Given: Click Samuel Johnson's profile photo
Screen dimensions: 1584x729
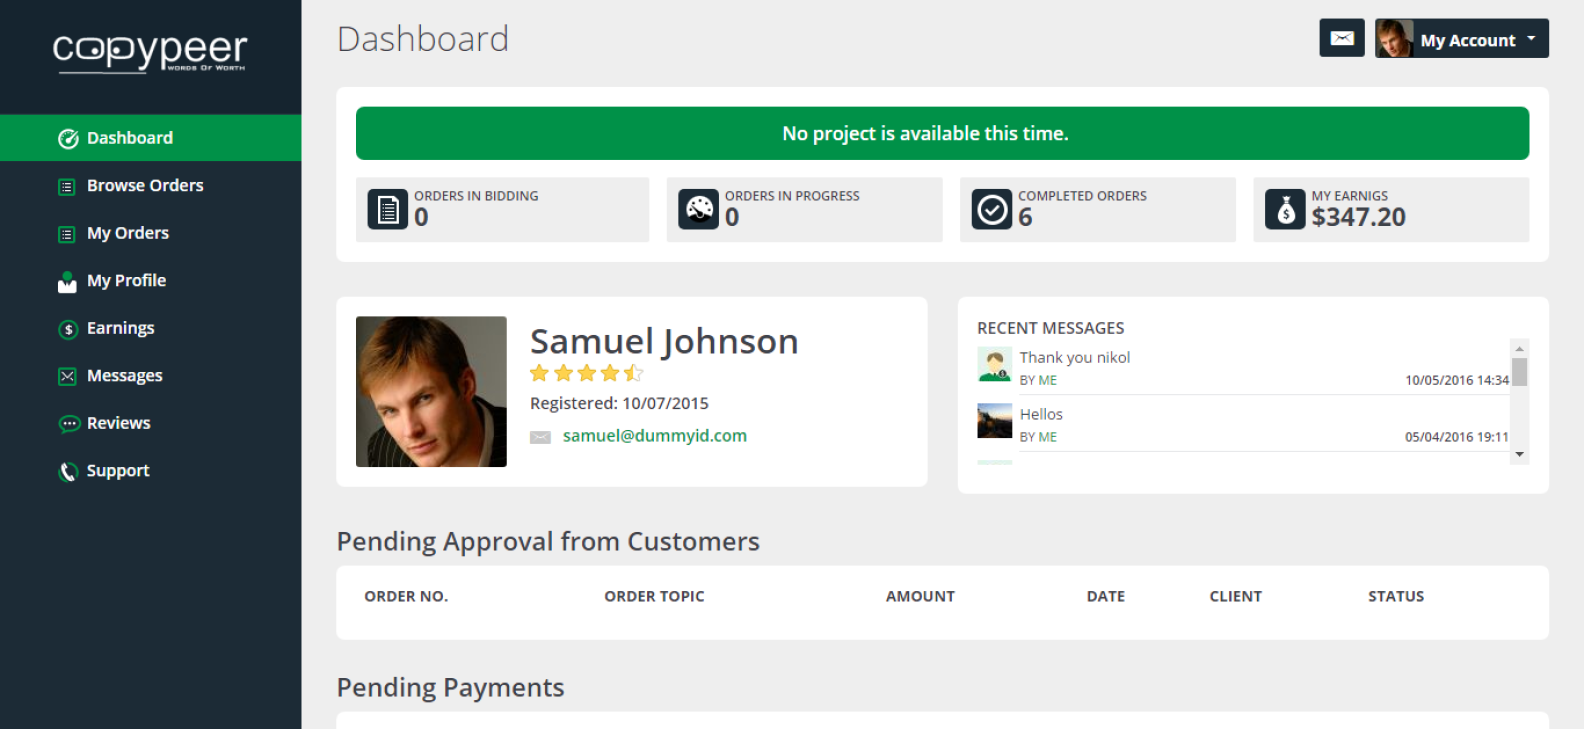Looking at the screenshot, I should tap(431, 392).
